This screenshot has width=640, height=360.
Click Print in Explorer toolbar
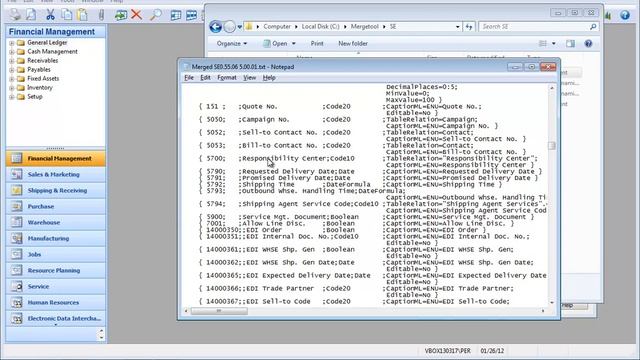(317, 43)
